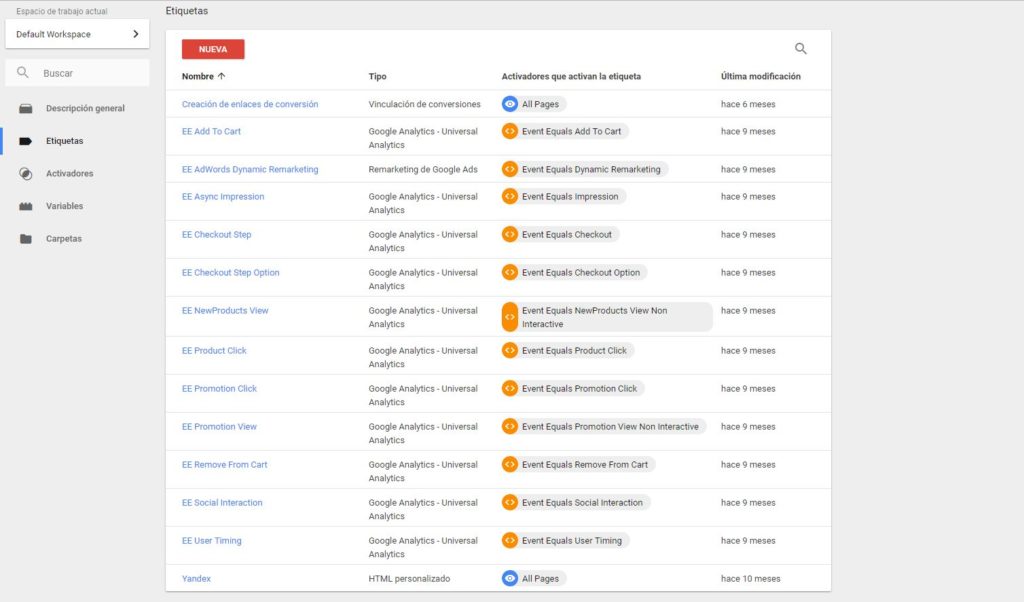Click the Activadores trigger icon in sidebar
This screenshot has height=602, width=1024.
[x=25, y=174]
